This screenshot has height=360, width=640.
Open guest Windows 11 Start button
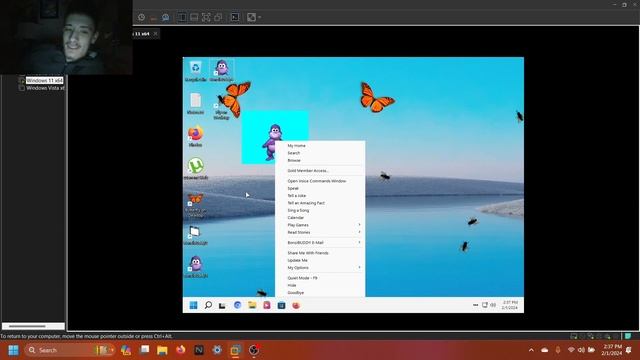pos(193,305)
